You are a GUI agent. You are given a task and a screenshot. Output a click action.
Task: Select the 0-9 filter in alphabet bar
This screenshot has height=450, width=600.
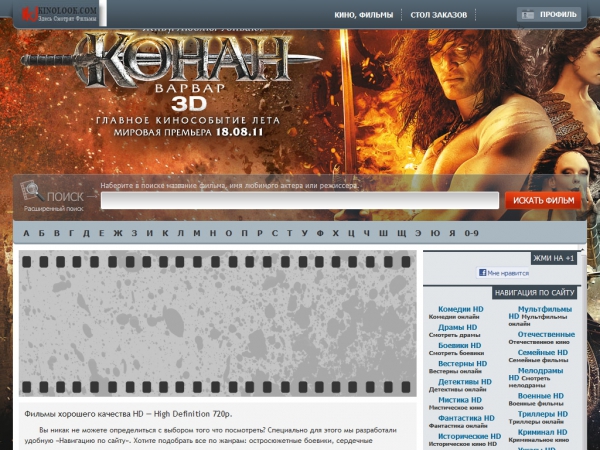coord(472,233)
